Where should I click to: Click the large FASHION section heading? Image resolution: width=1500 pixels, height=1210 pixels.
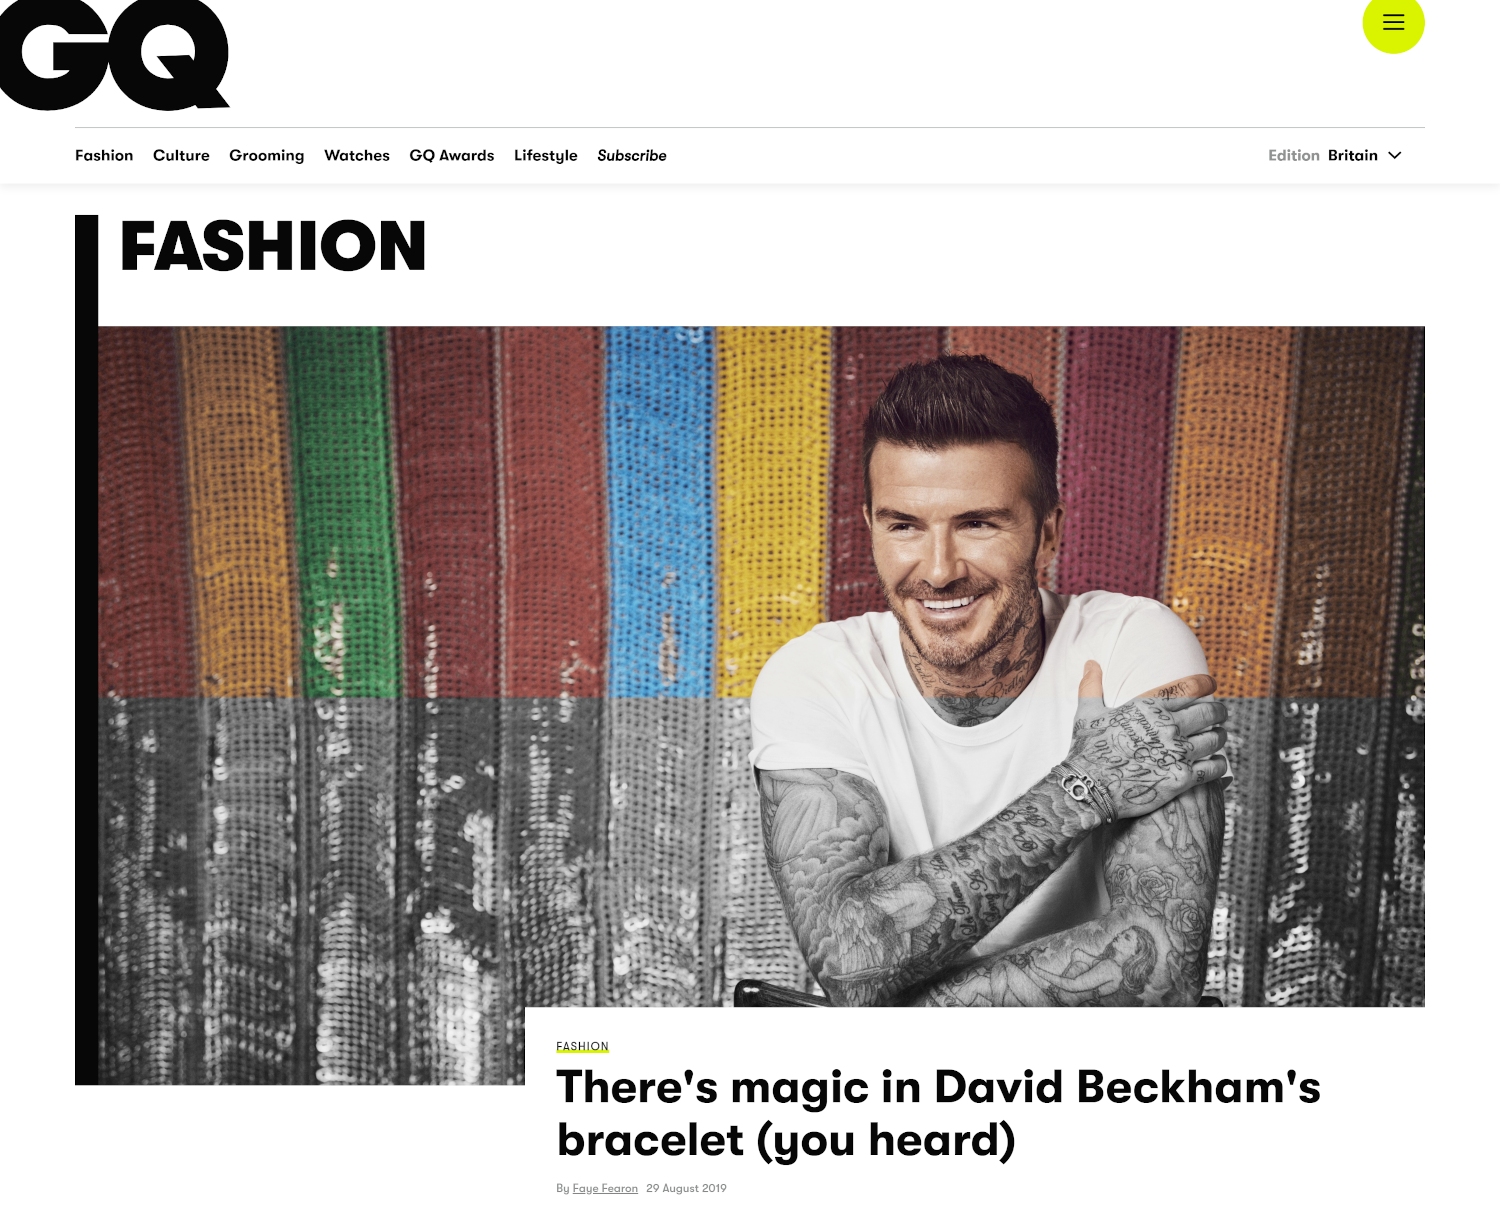point(273,247)
